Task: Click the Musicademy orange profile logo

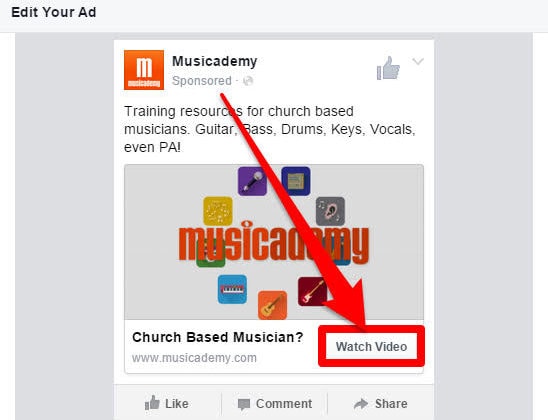Action: click(x=144, y=70)
